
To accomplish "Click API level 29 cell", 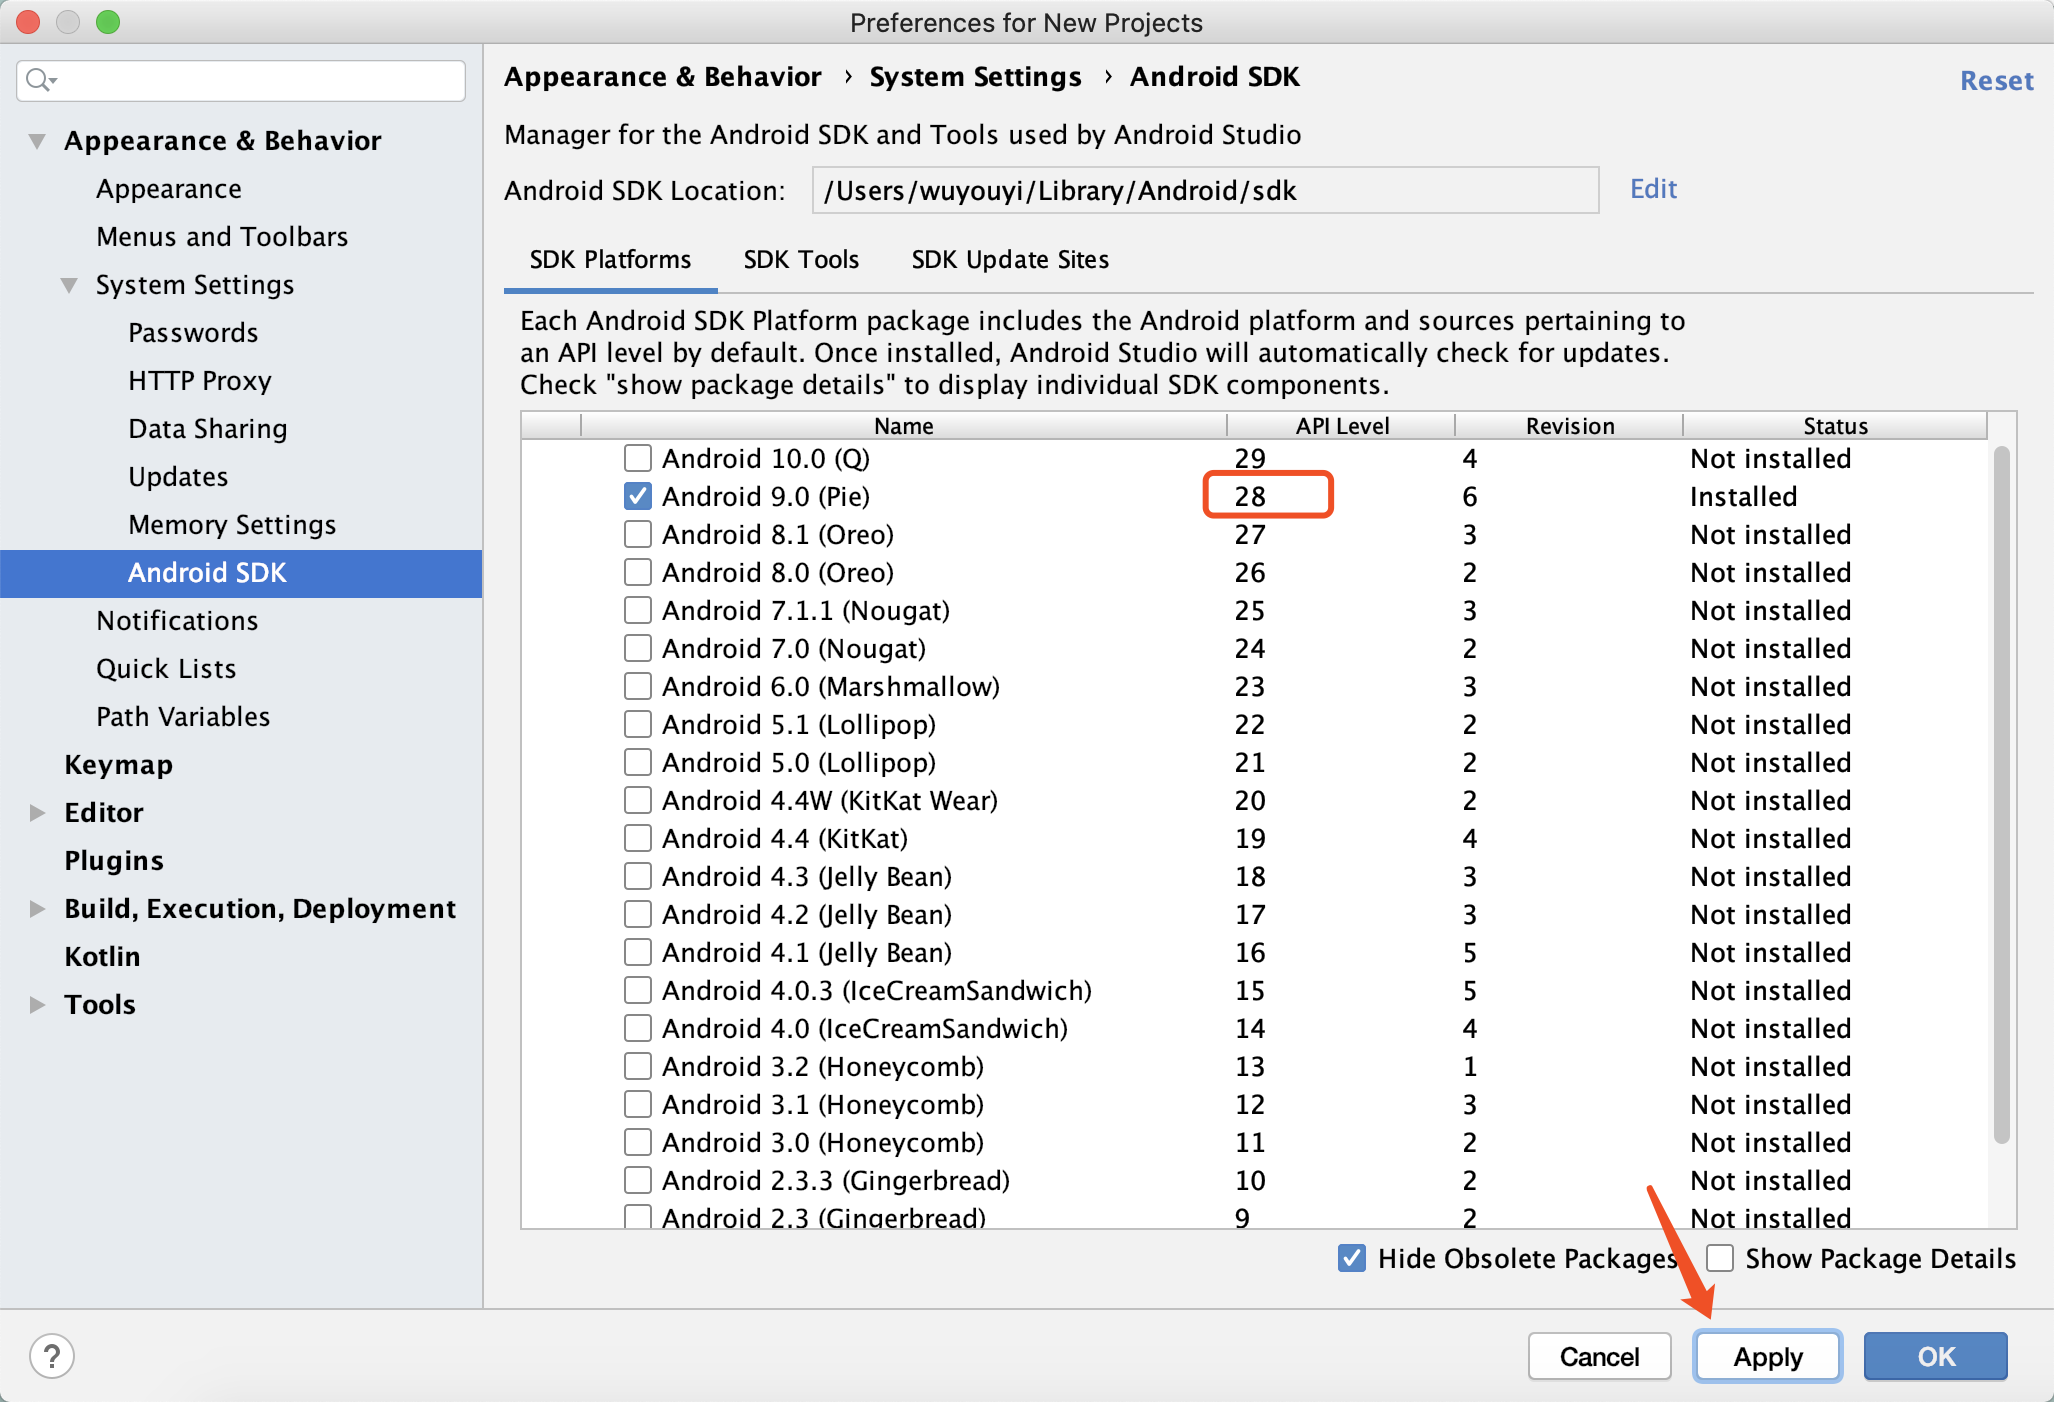I will (x=1250, y=459).
